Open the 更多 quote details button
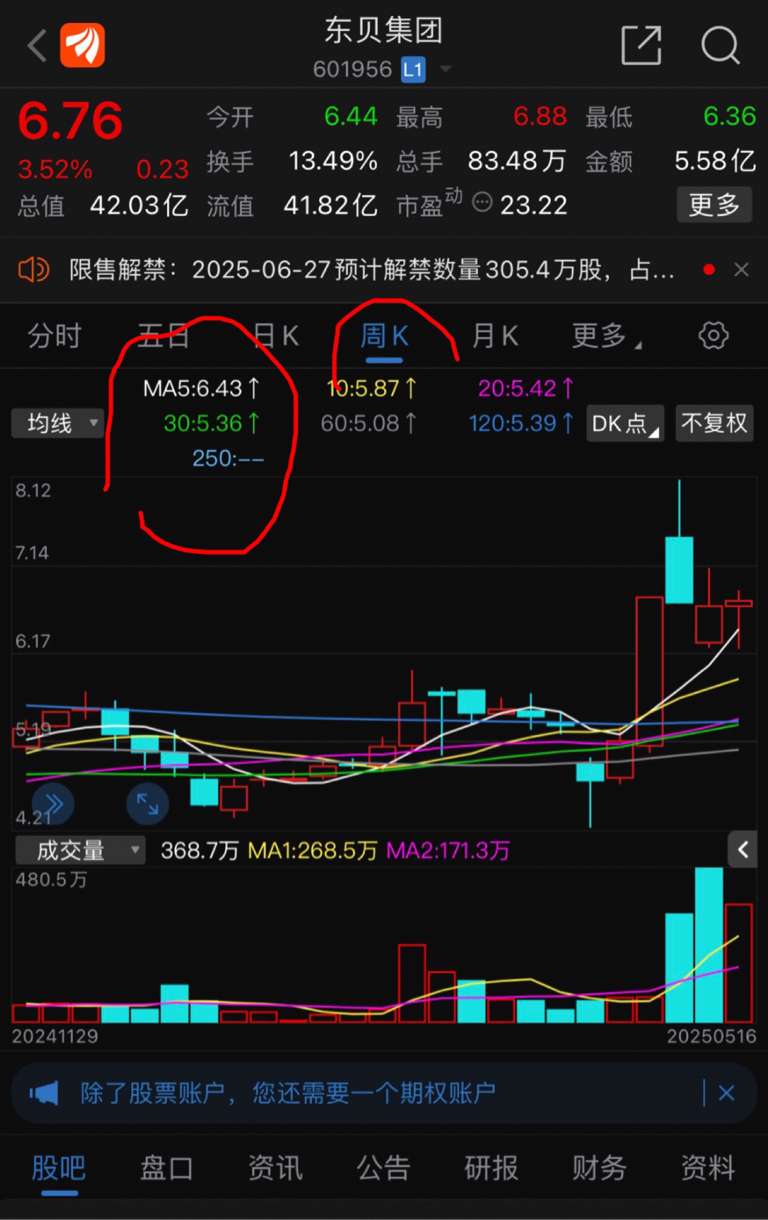 click(x=714, y=205)
